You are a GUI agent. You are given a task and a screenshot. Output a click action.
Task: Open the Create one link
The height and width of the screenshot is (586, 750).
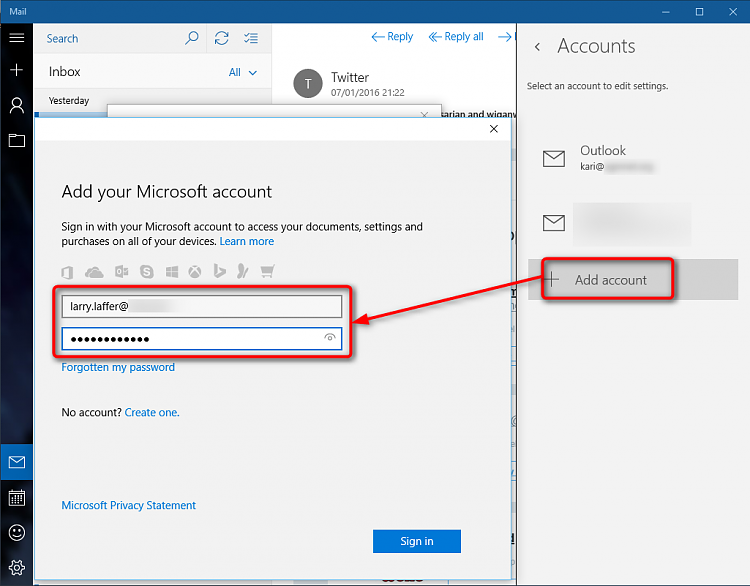point(152,412)
